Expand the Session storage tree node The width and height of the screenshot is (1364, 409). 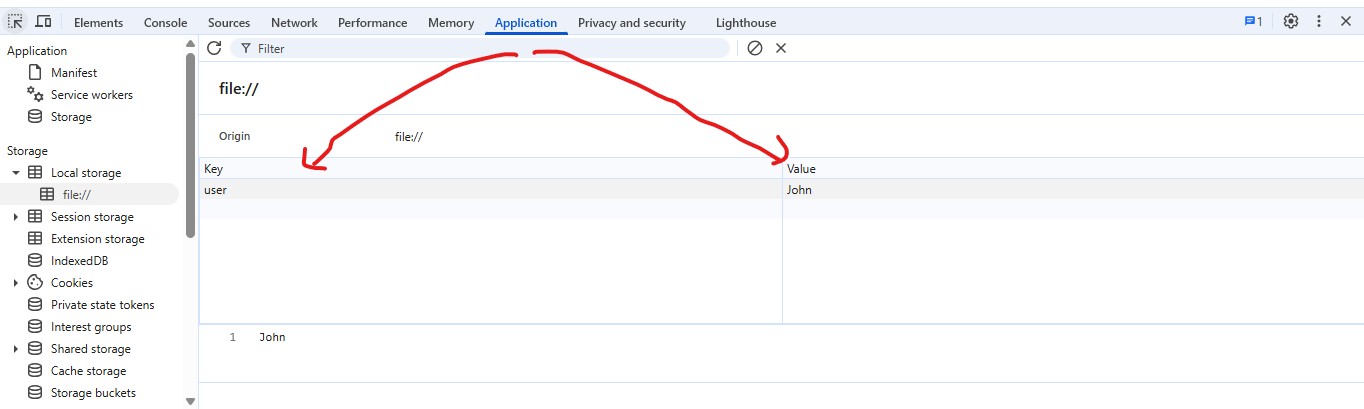tap(16, 217)
